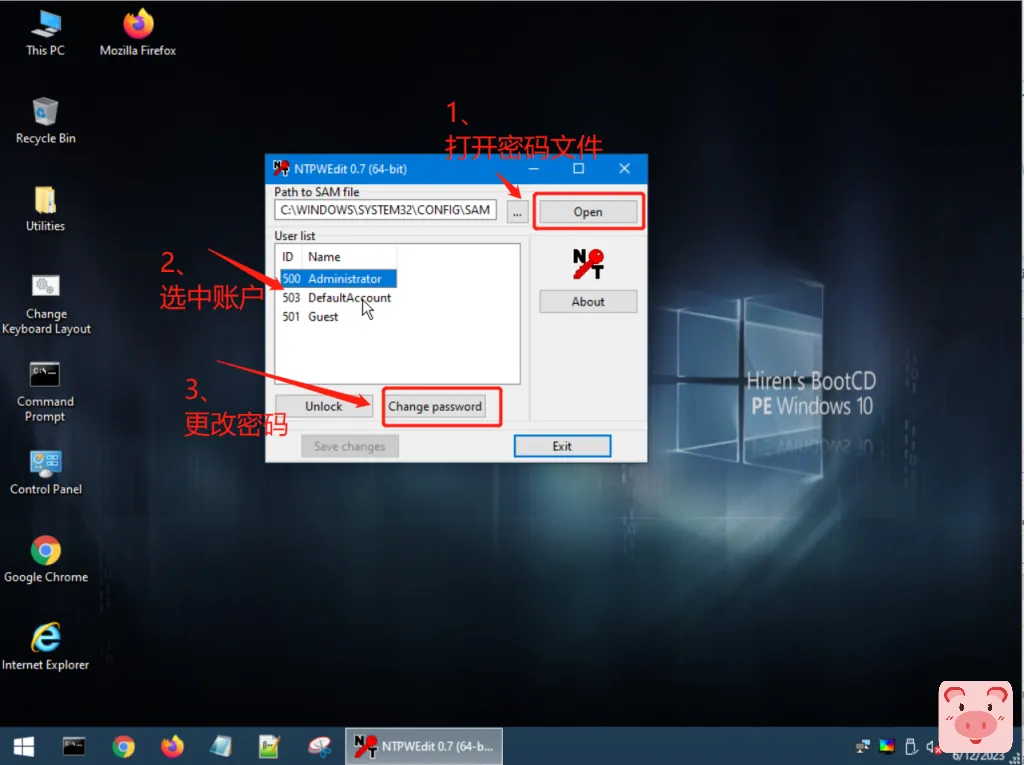Screen dimensions: 1024x765
Task: Click the Save changes button
Action: pyautogui.click(x=349, y=446)
